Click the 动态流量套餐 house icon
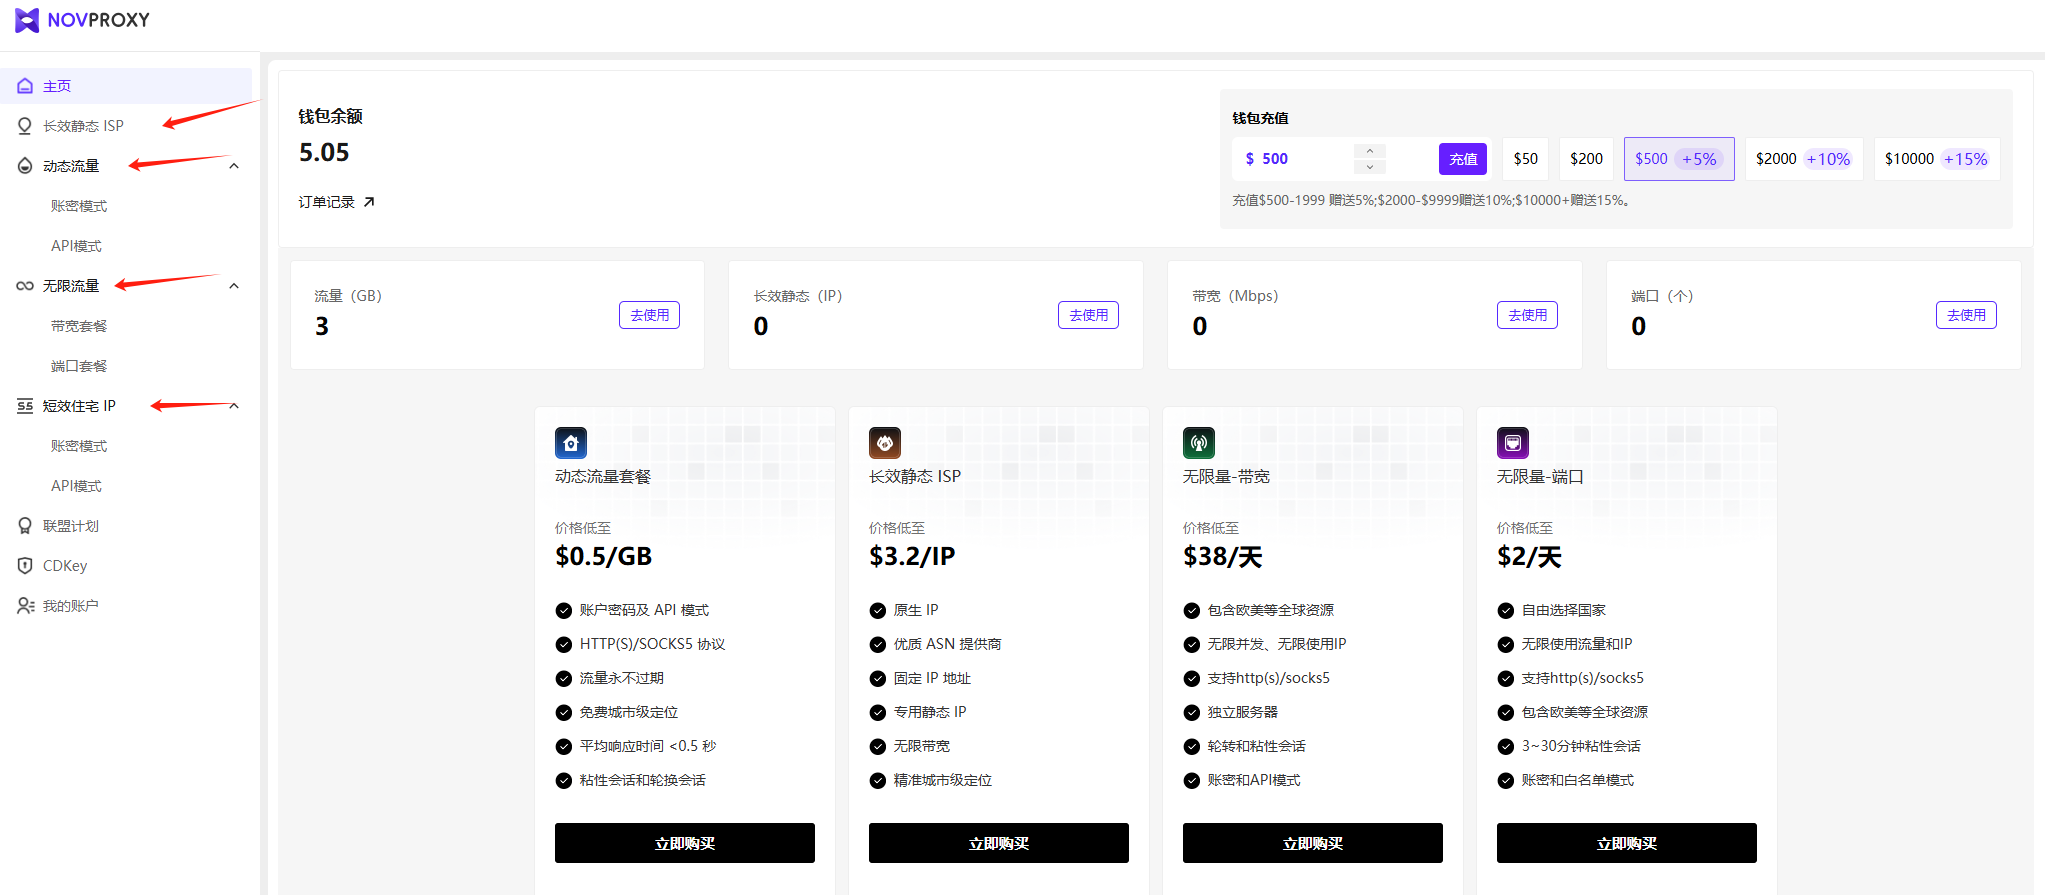This screenshot has height=895, width=2045. point(571,443)
